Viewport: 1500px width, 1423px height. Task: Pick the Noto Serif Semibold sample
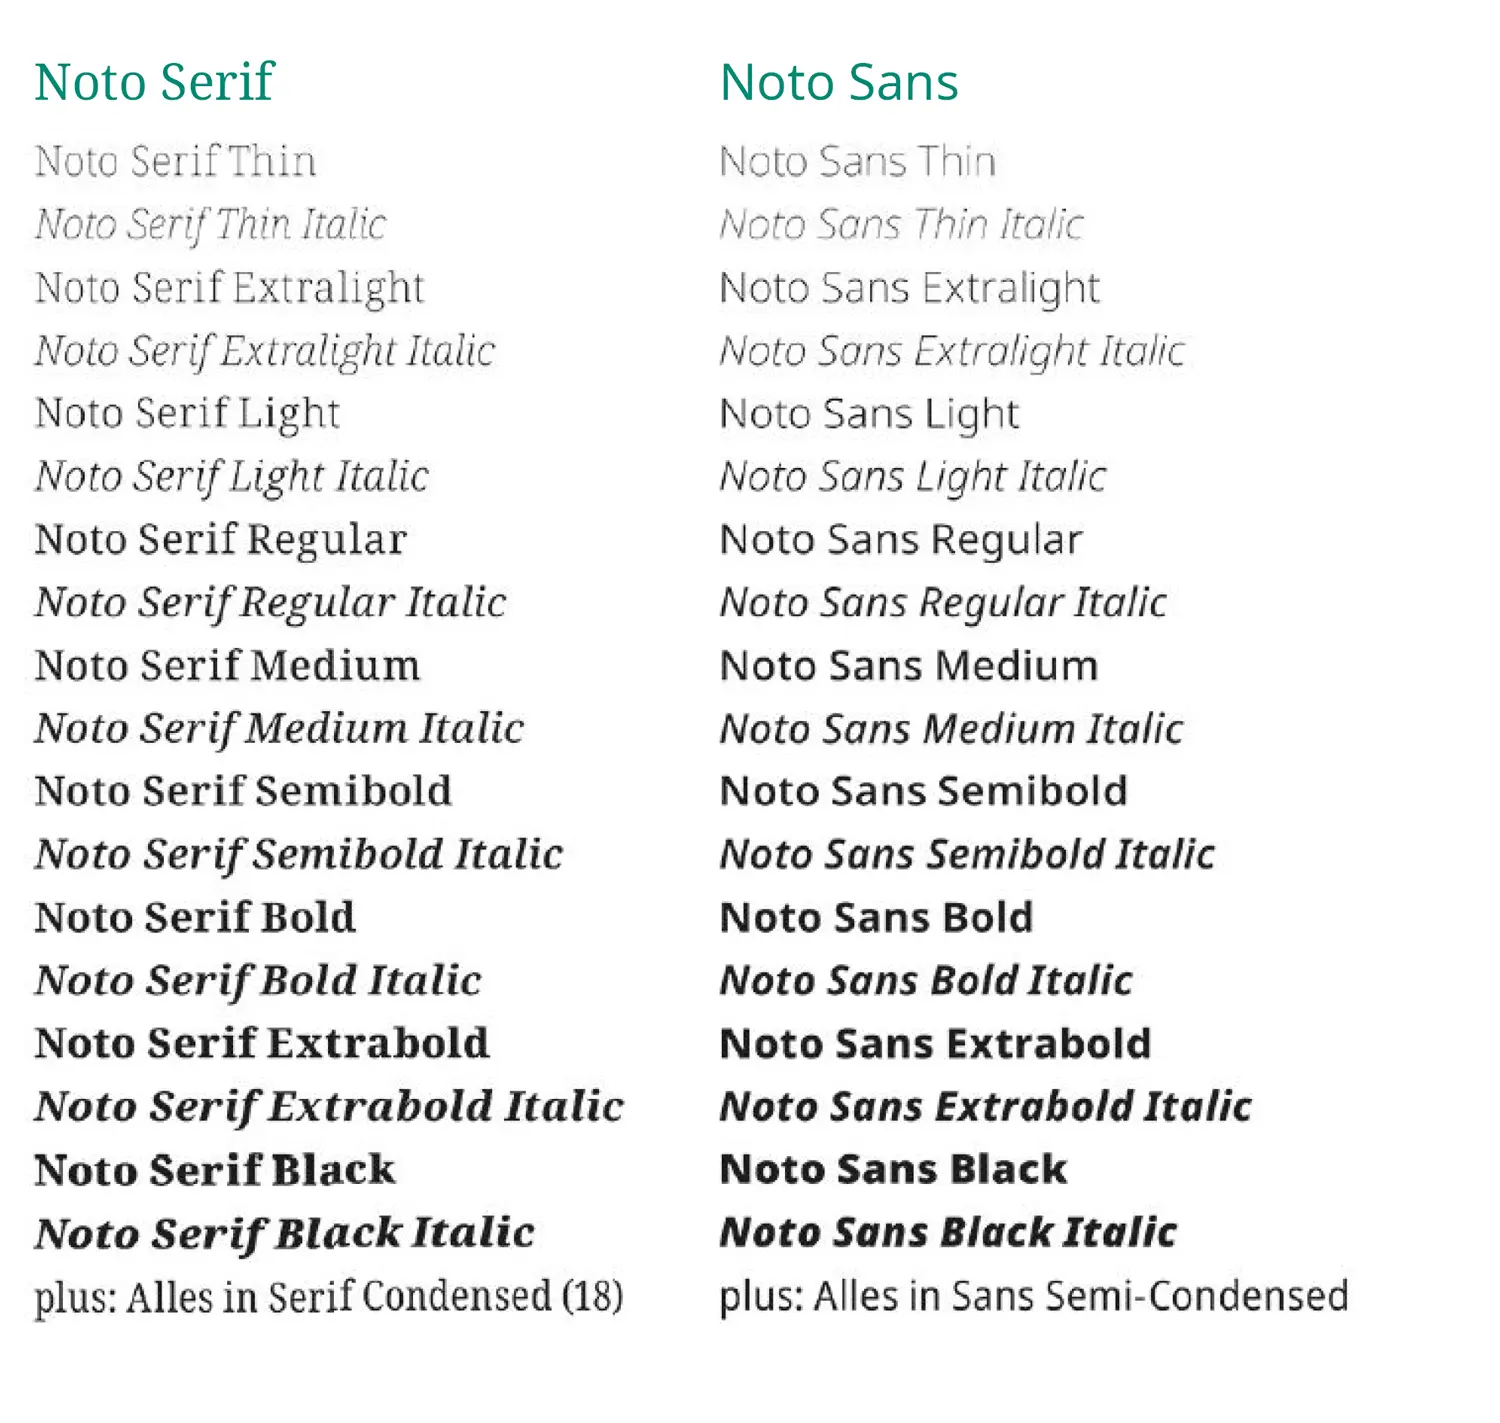point(243,791)
